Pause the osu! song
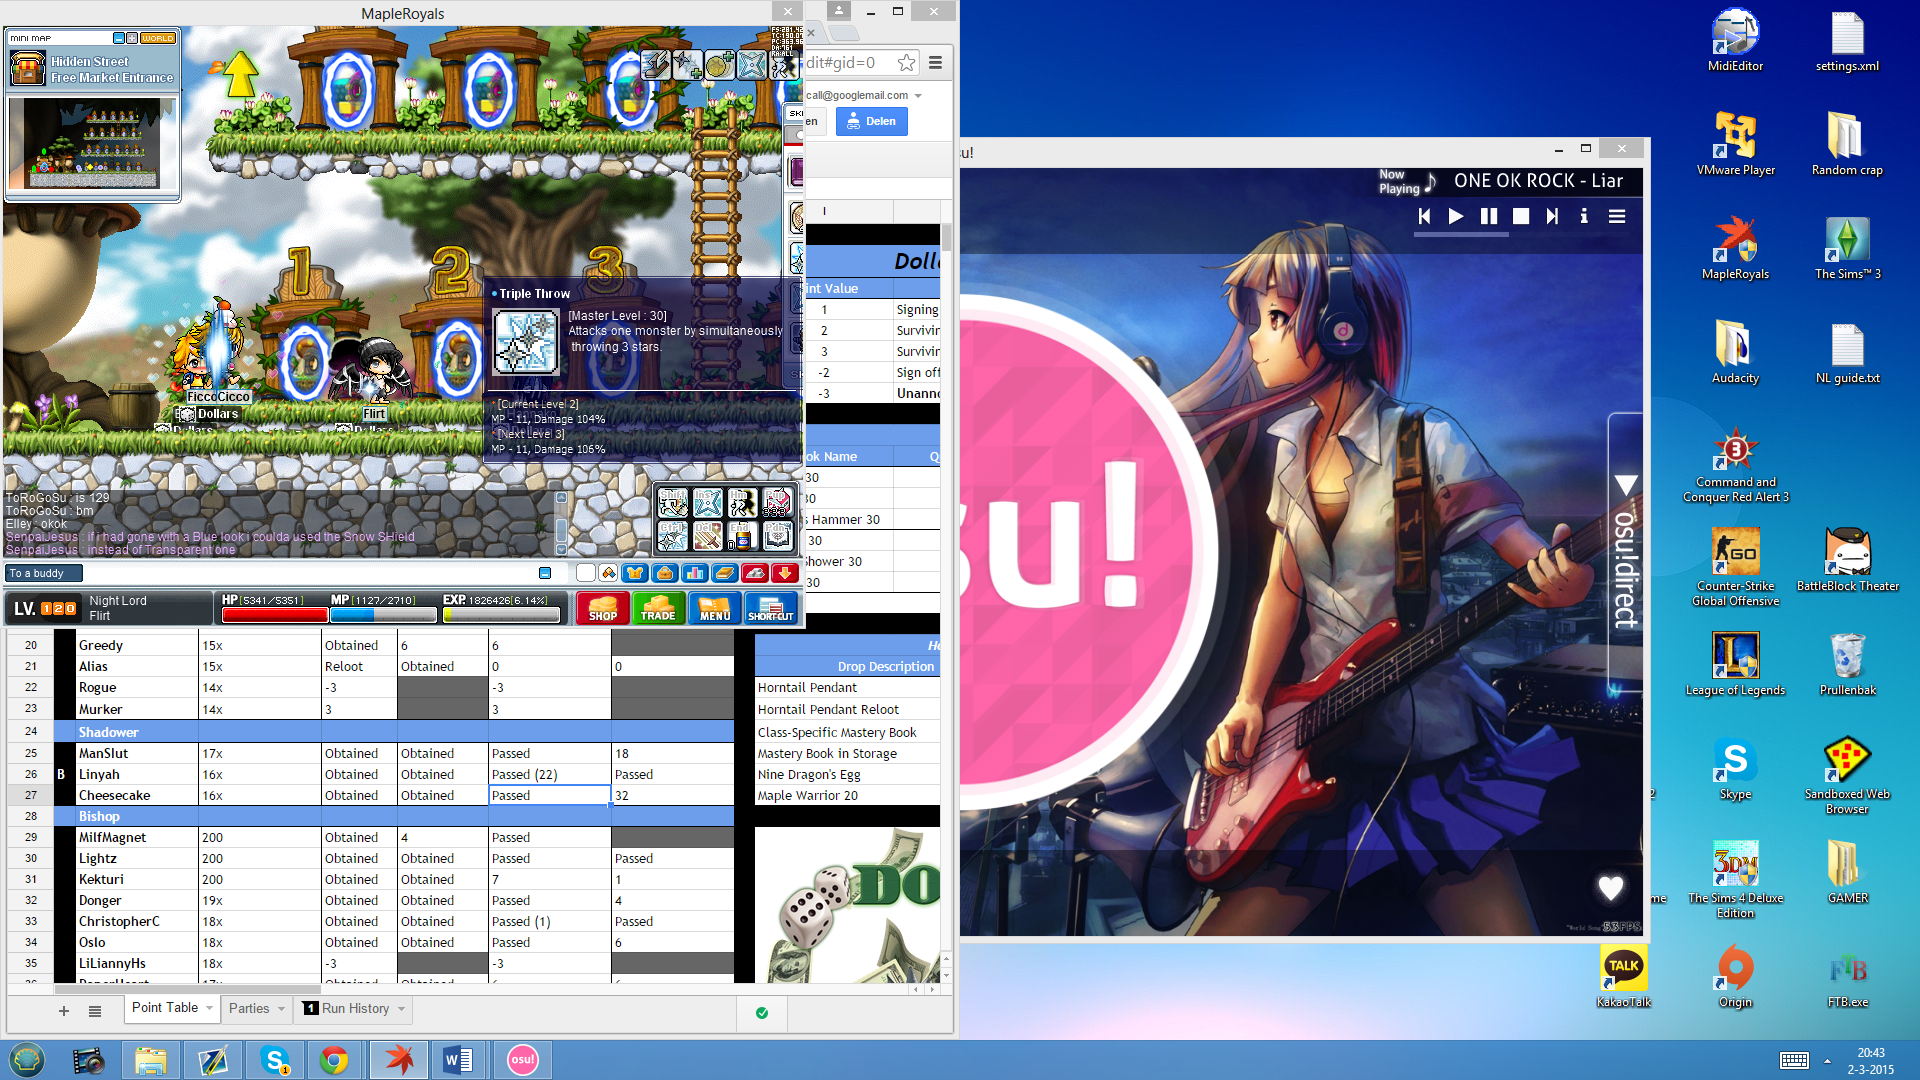 pyautogui.click(x=1489, y=216)
